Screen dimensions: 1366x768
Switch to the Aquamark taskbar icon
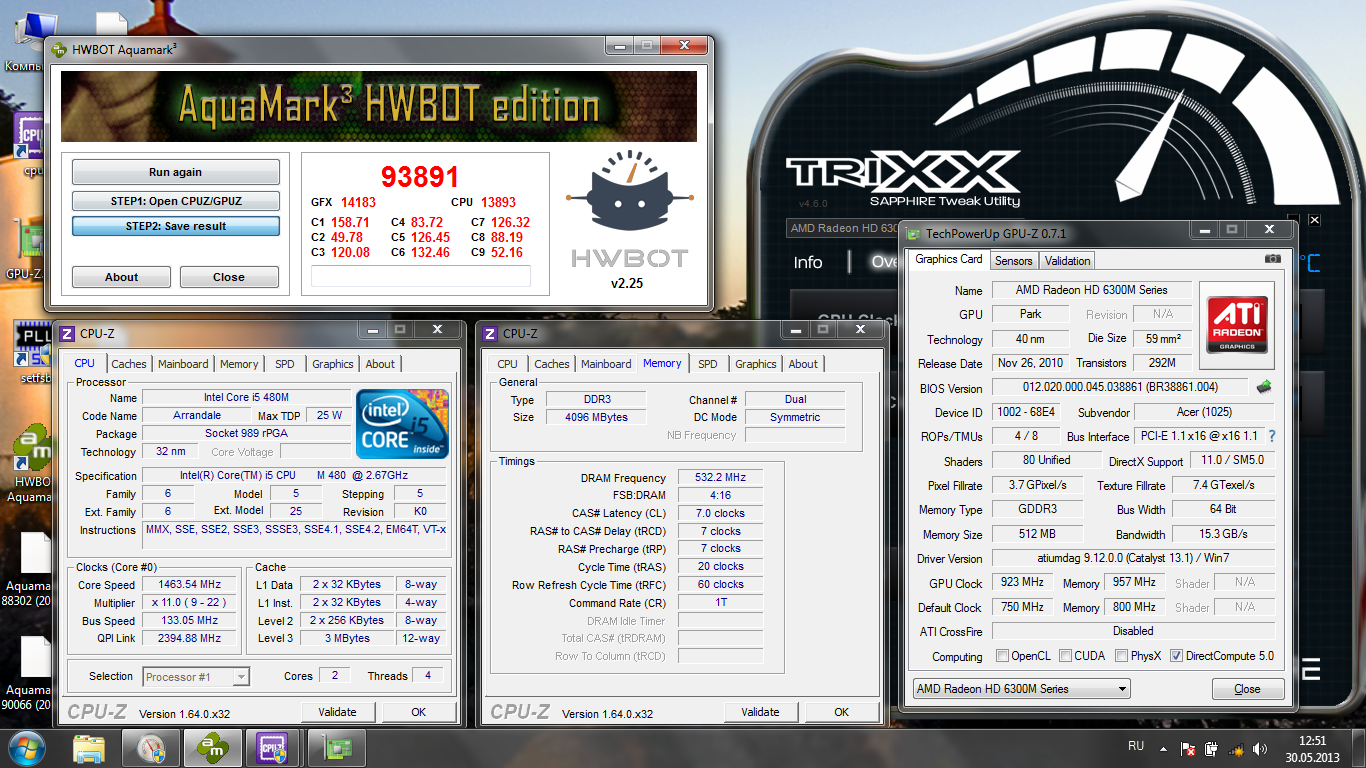pyautogui.click(x=211, y=748)
